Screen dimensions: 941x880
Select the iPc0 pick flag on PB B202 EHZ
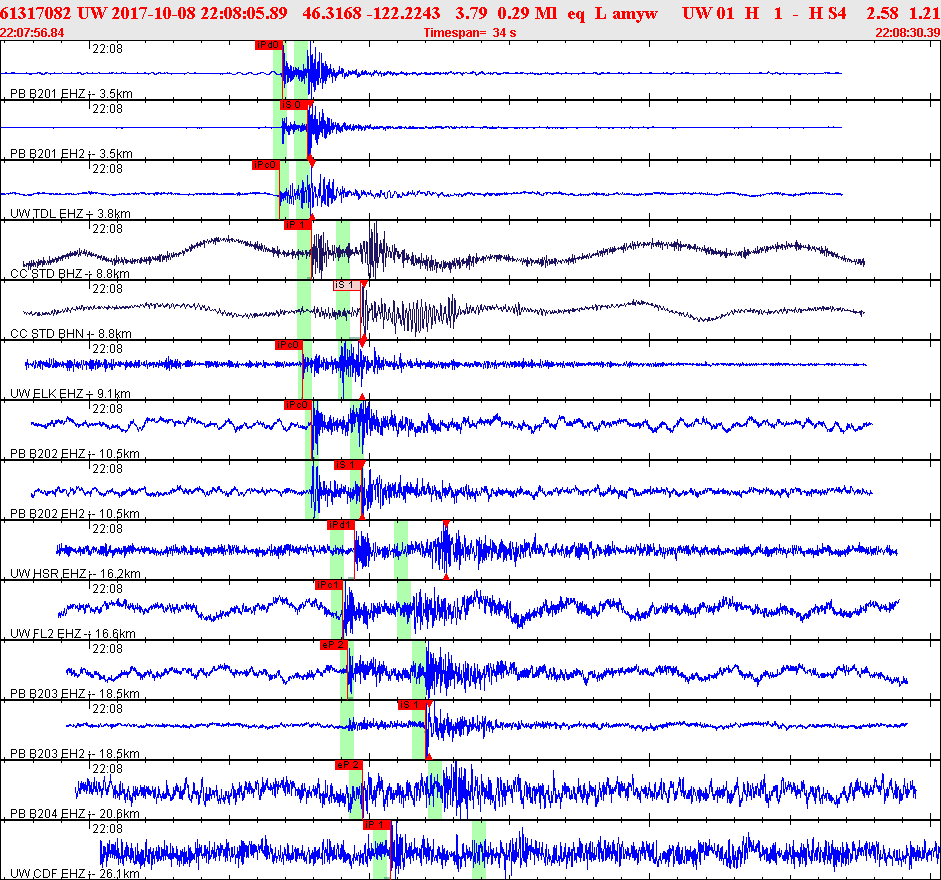tap(298, 405)
